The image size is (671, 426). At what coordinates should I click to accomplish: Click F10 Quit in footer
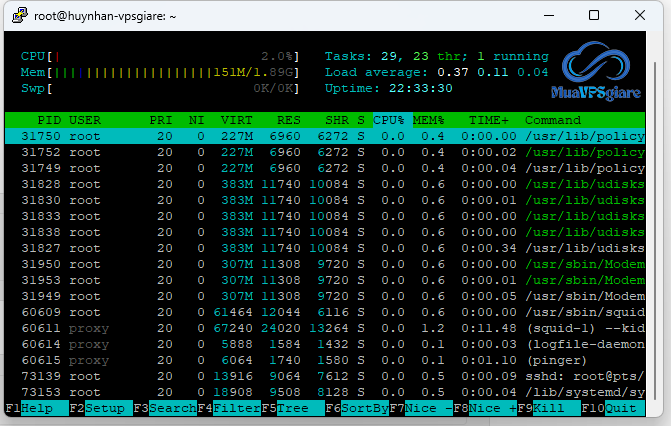pyautogui.click(x=620, y=408)
